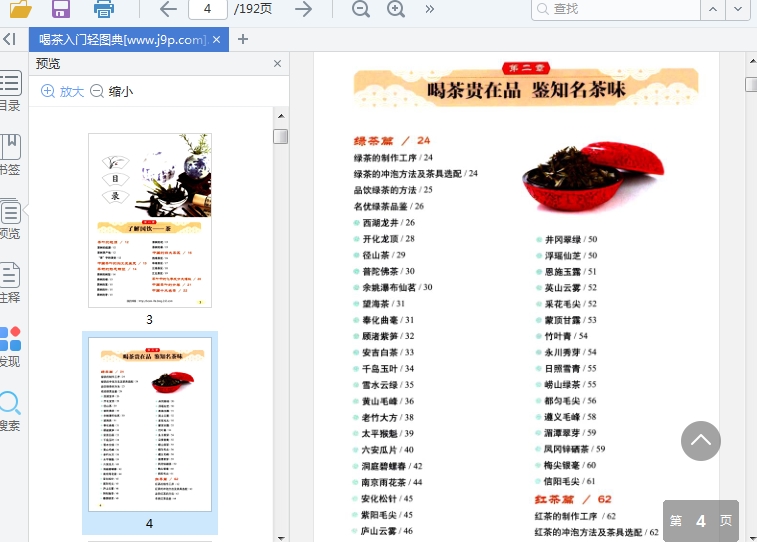The width and height of the screenshot is (757, 542).
Task: Go to the previous page arrow
Action: (168, 9)
